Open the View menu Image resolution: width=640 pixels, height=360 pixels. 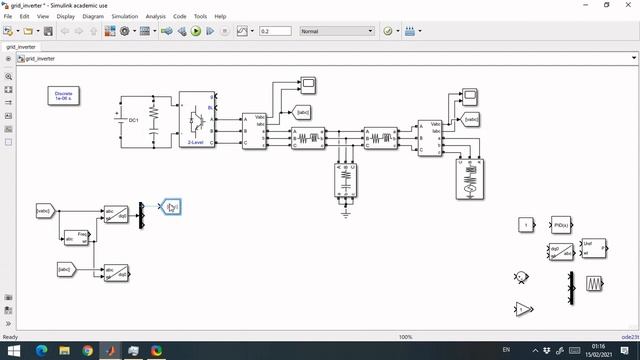pyautogui.click(x=43, y=16)
